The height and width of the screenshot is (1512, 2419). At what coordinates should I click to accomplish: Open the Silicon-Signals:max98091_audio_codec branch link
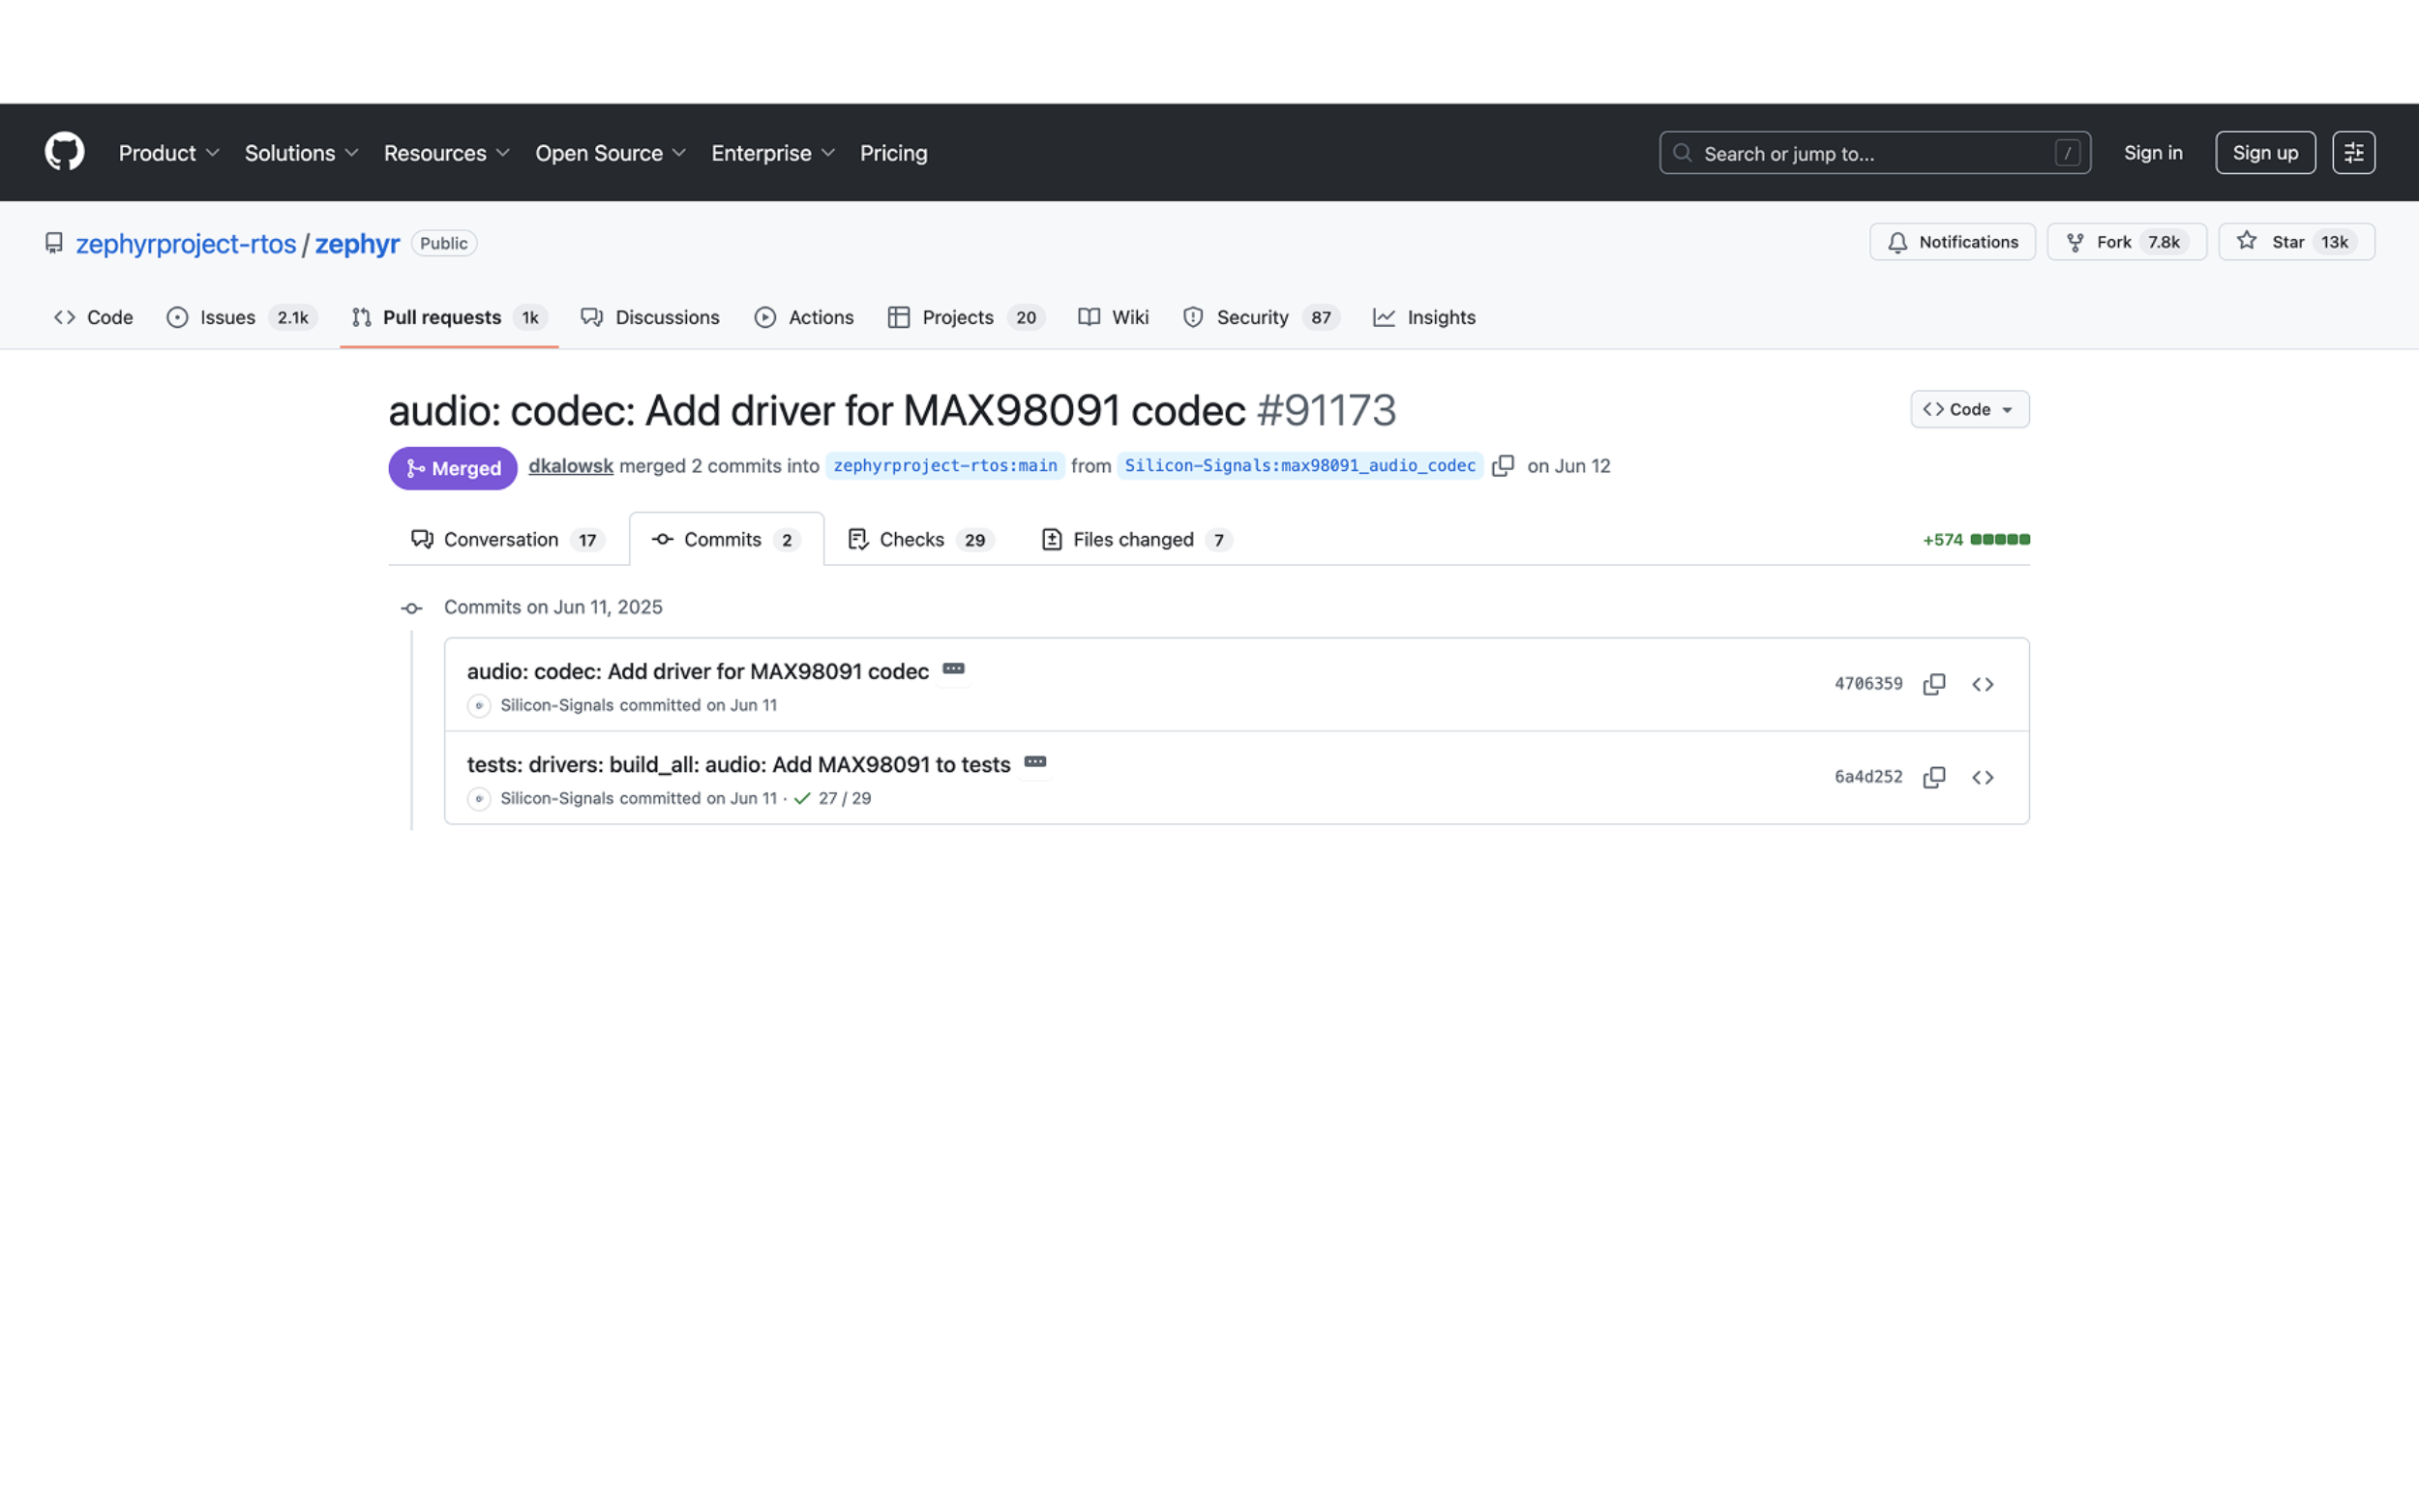pyautogui.click(x=1299, y=466)
